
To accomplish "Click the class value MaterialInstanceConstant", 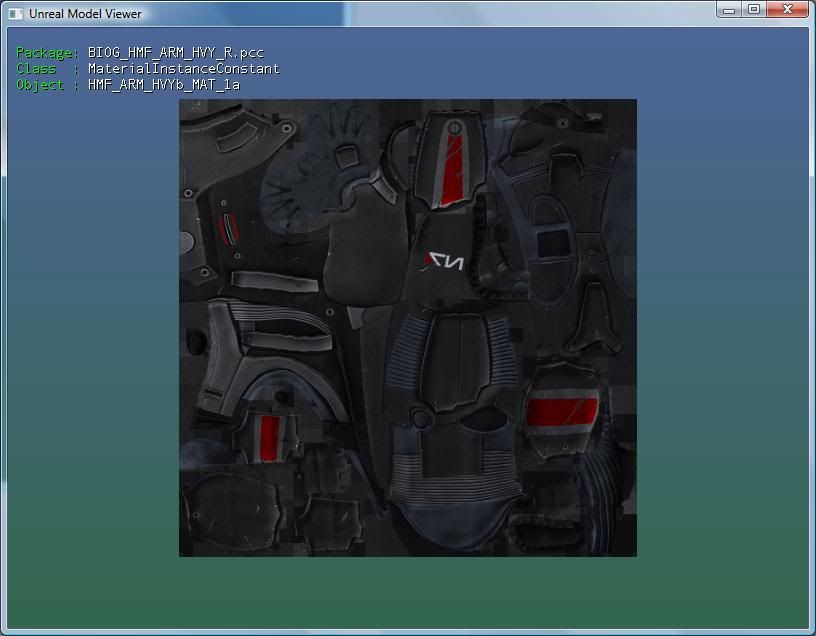I will (x=184, y=69).
